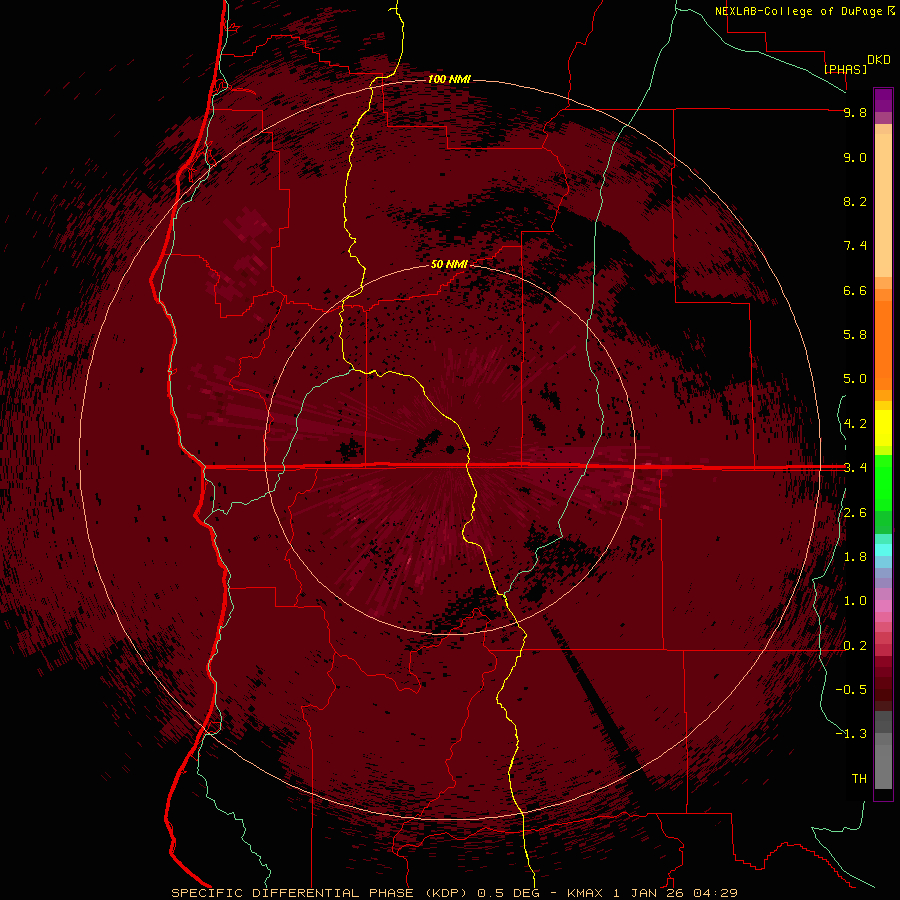Click the DKD label above color scale

[878, 60]
